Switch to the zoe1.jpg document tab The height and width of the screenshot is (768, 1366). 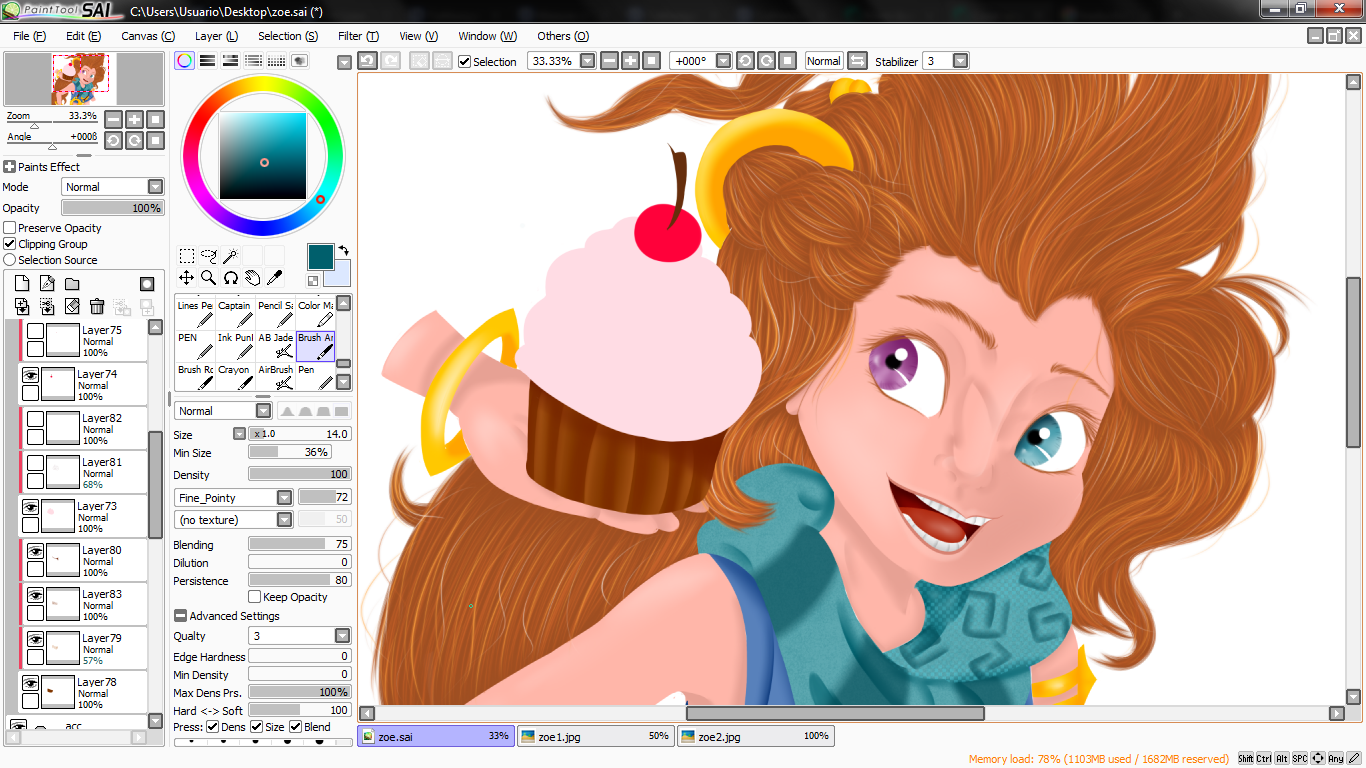tap(595, 736)
